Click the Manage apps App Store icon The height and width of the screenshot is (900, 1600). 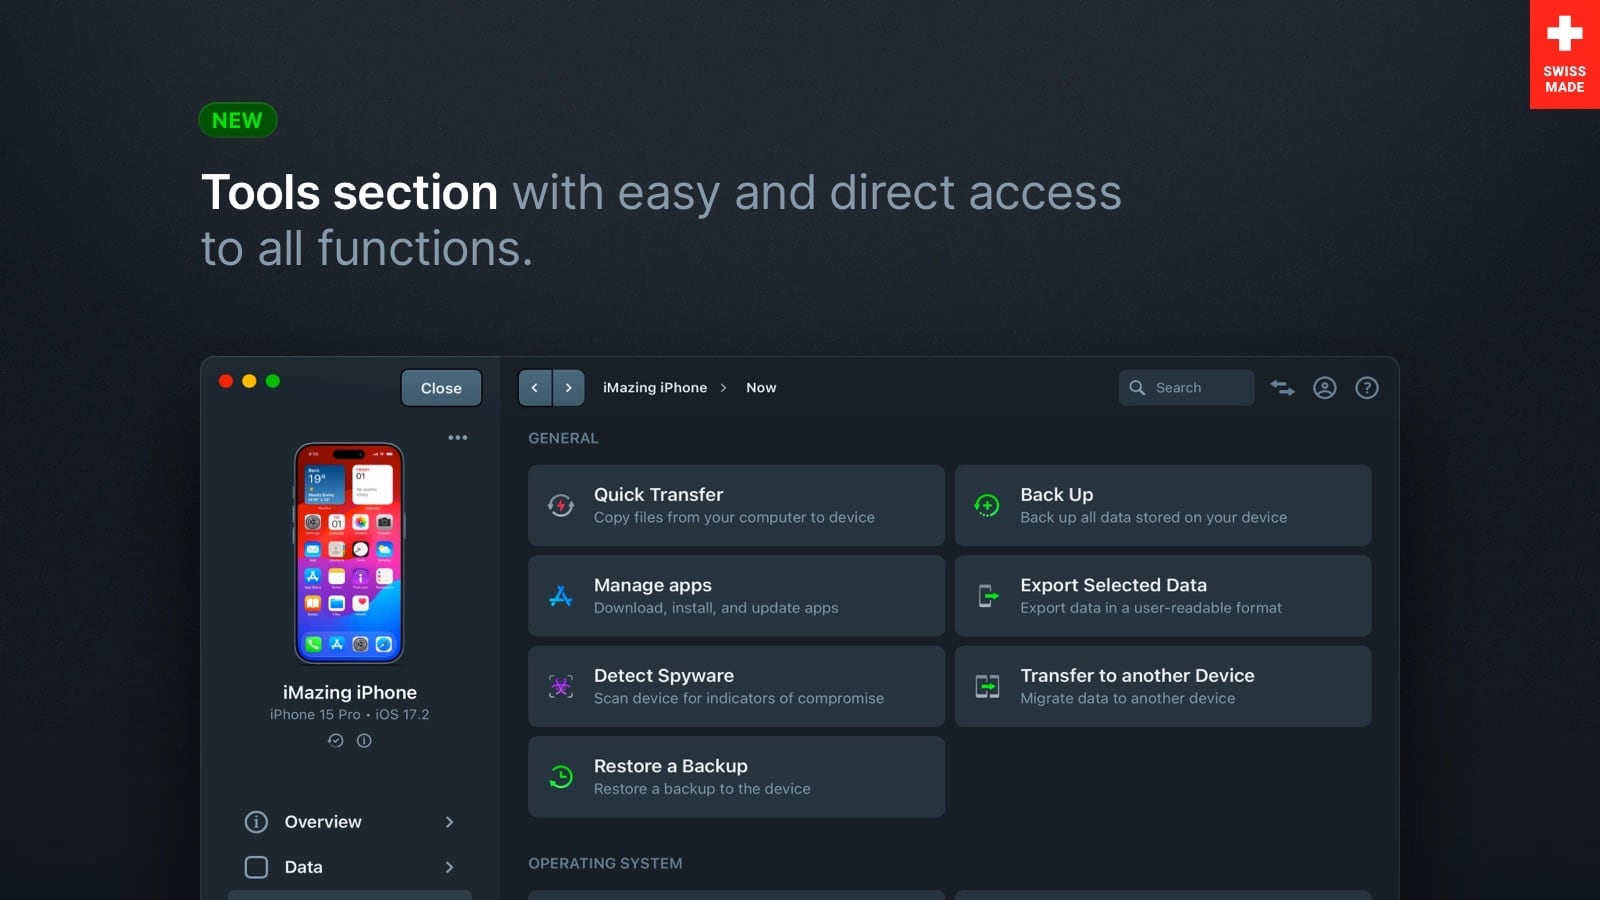coord(561,596)
